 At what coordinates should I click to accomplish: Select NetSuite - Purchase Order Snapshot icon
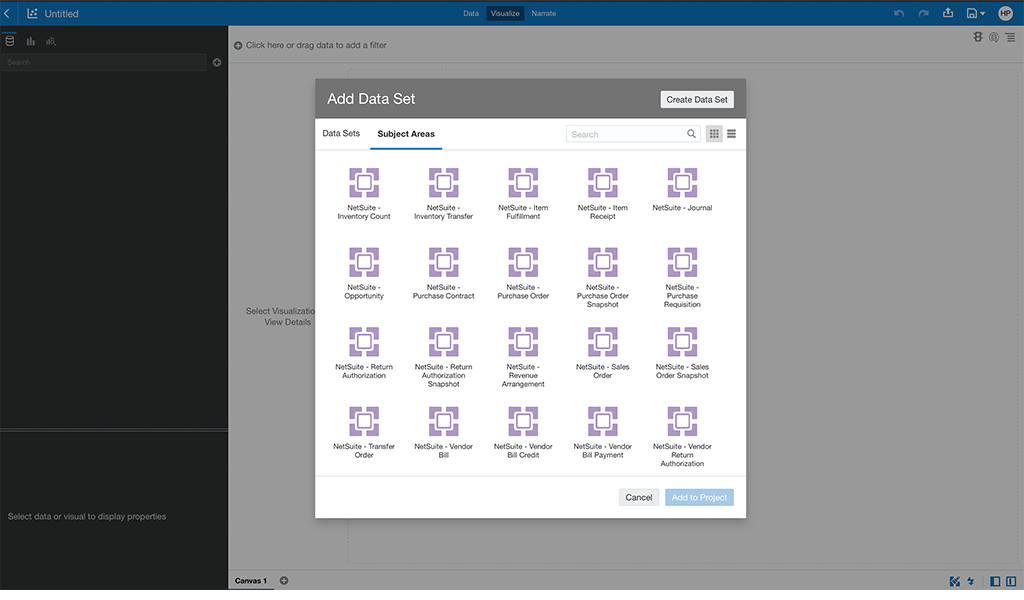tap(603, 262)
